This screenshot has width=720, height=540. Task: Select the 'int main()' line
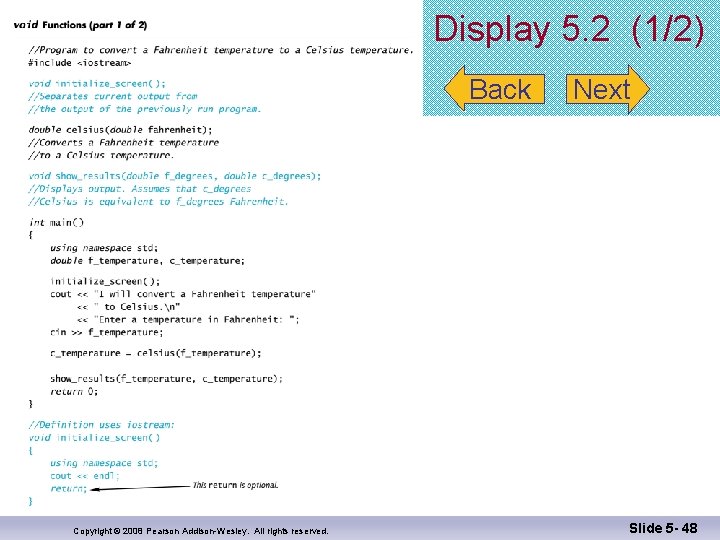pos(56,223)
